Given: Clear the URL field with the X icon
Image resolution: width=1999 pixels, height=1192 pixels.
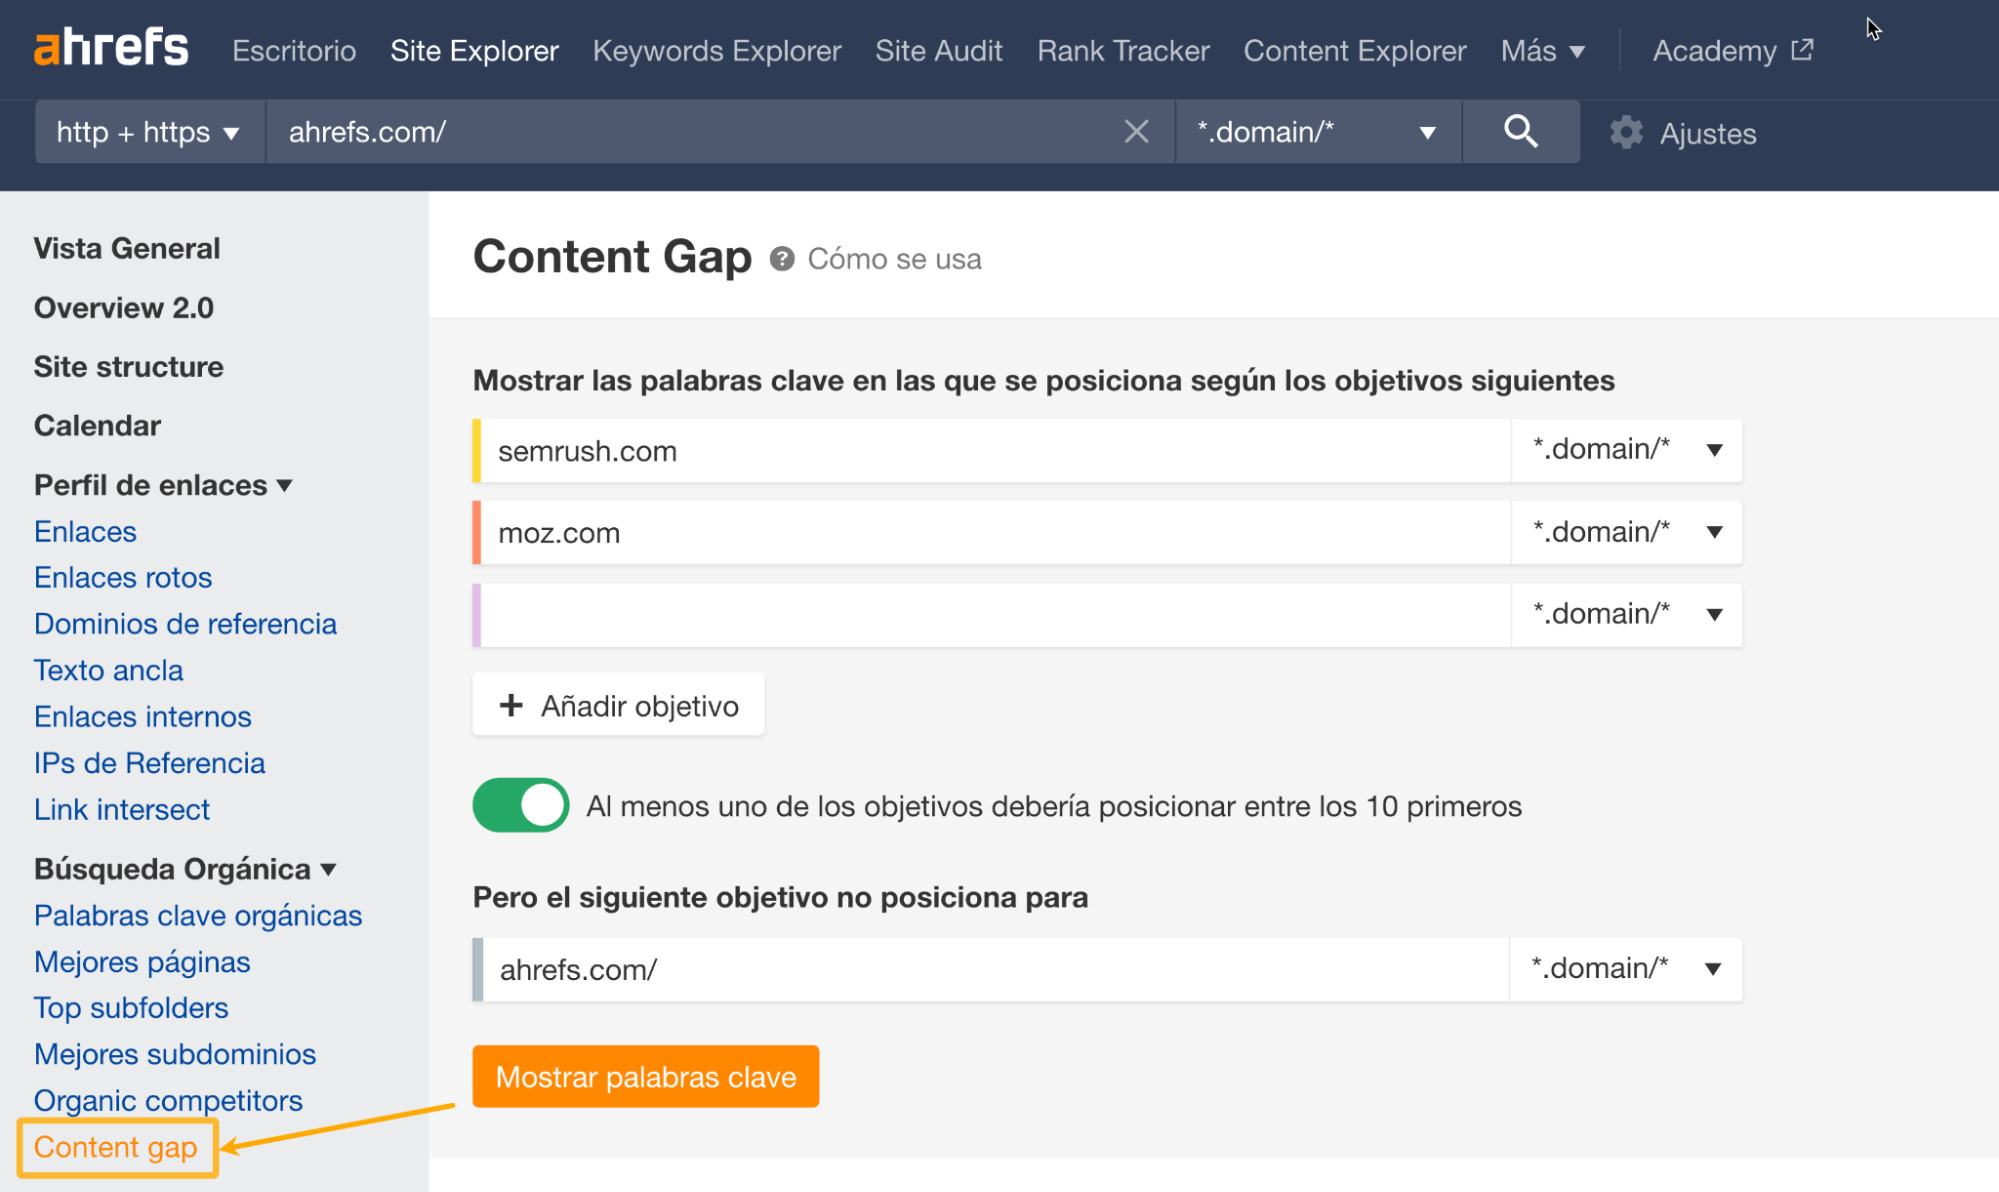Looking at the screenshot, I should pos(1135,131).
